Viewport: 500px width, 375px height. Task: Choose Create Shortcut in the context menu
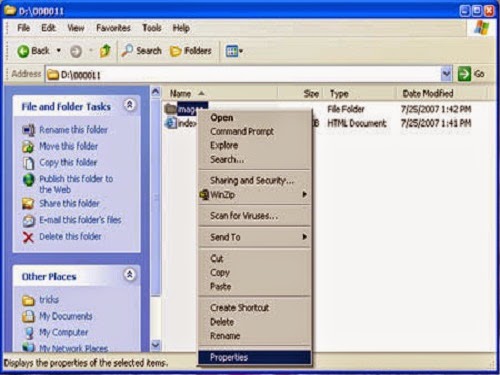[255, 308]
